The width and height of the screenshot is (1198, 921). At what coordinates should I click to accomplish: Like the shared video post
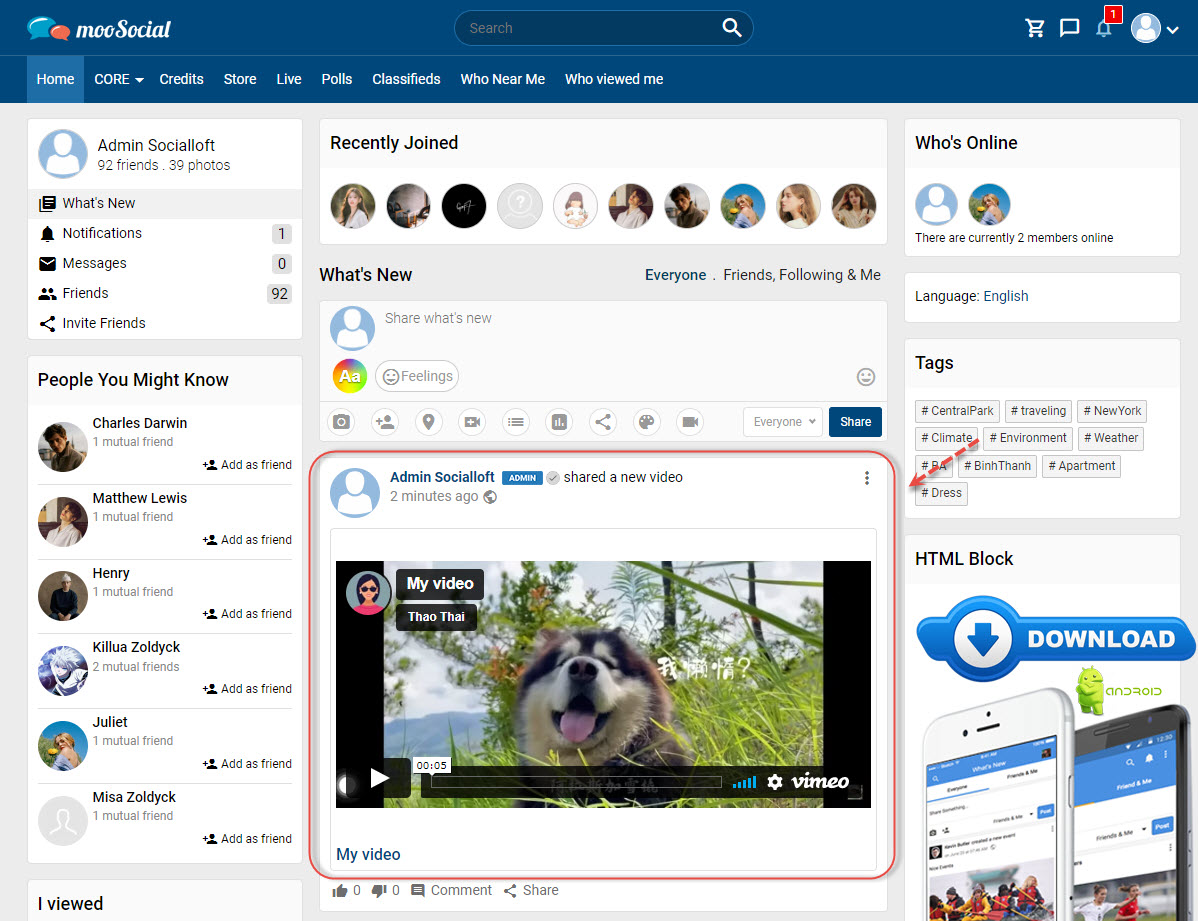coord(340,890)
